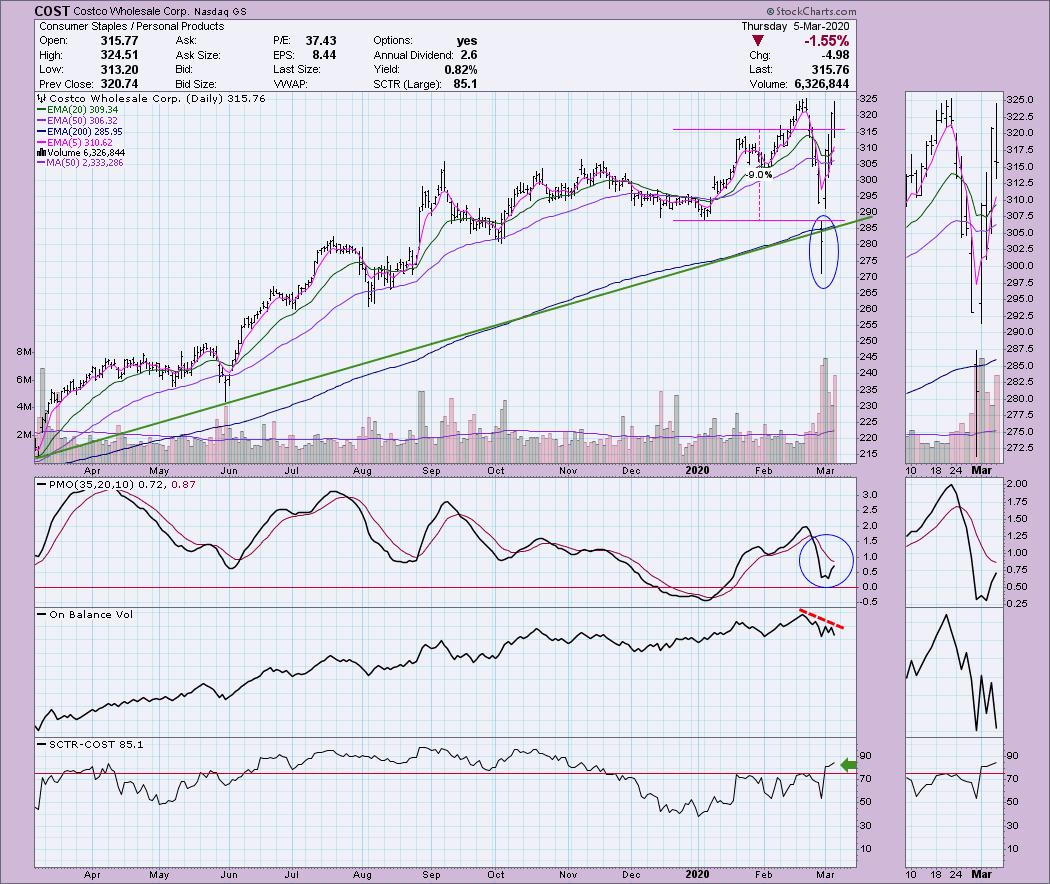Image resolution: width=1050 pixels, height=884 pixels.
Task: Click the Nasdaq GS exchange label
Action: point(220,12)
